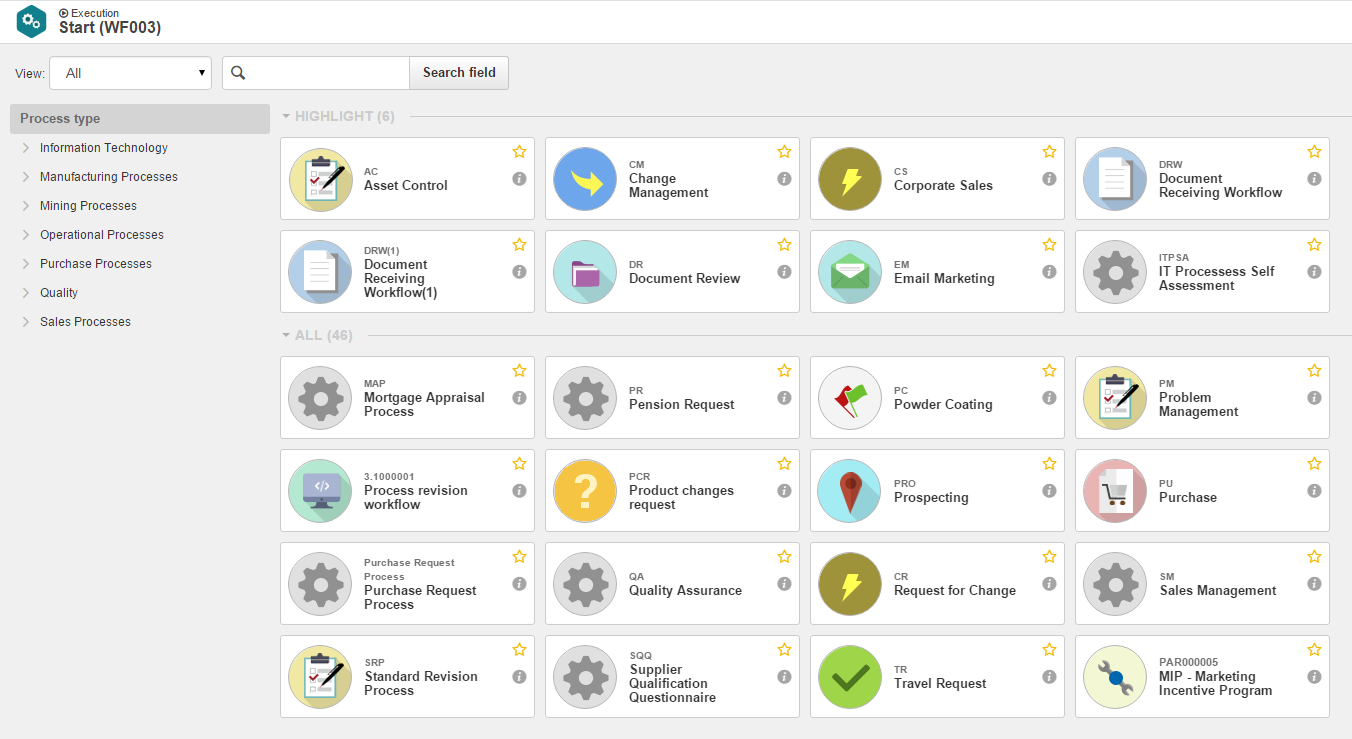Screen dimensions: 1352x739
Task: Click the Email Marketing envelope icon
Action: click(x=851, y=272)
